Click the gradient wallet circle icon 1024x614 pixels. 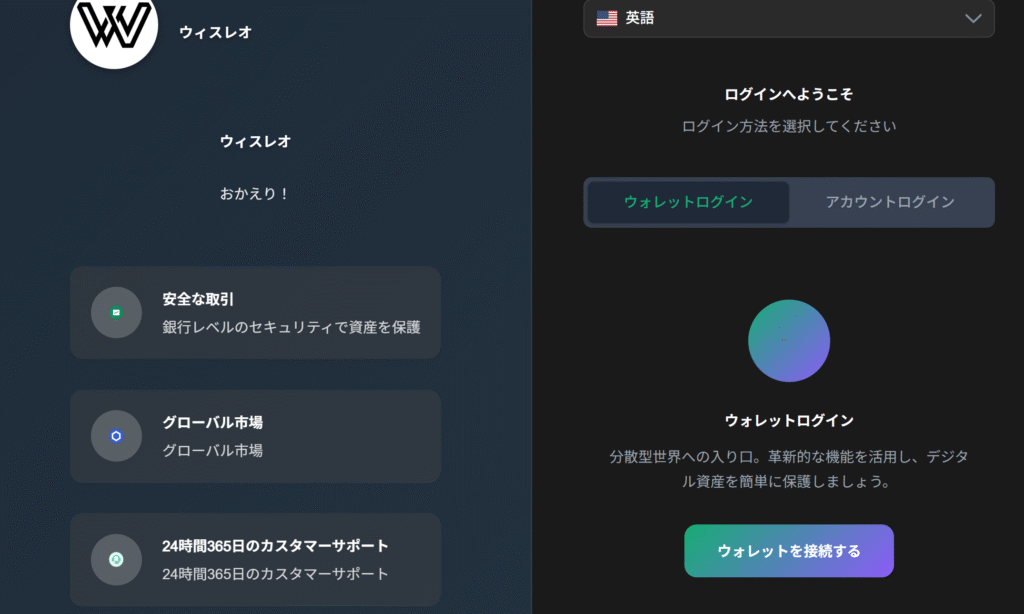click(x=789, y=341)
